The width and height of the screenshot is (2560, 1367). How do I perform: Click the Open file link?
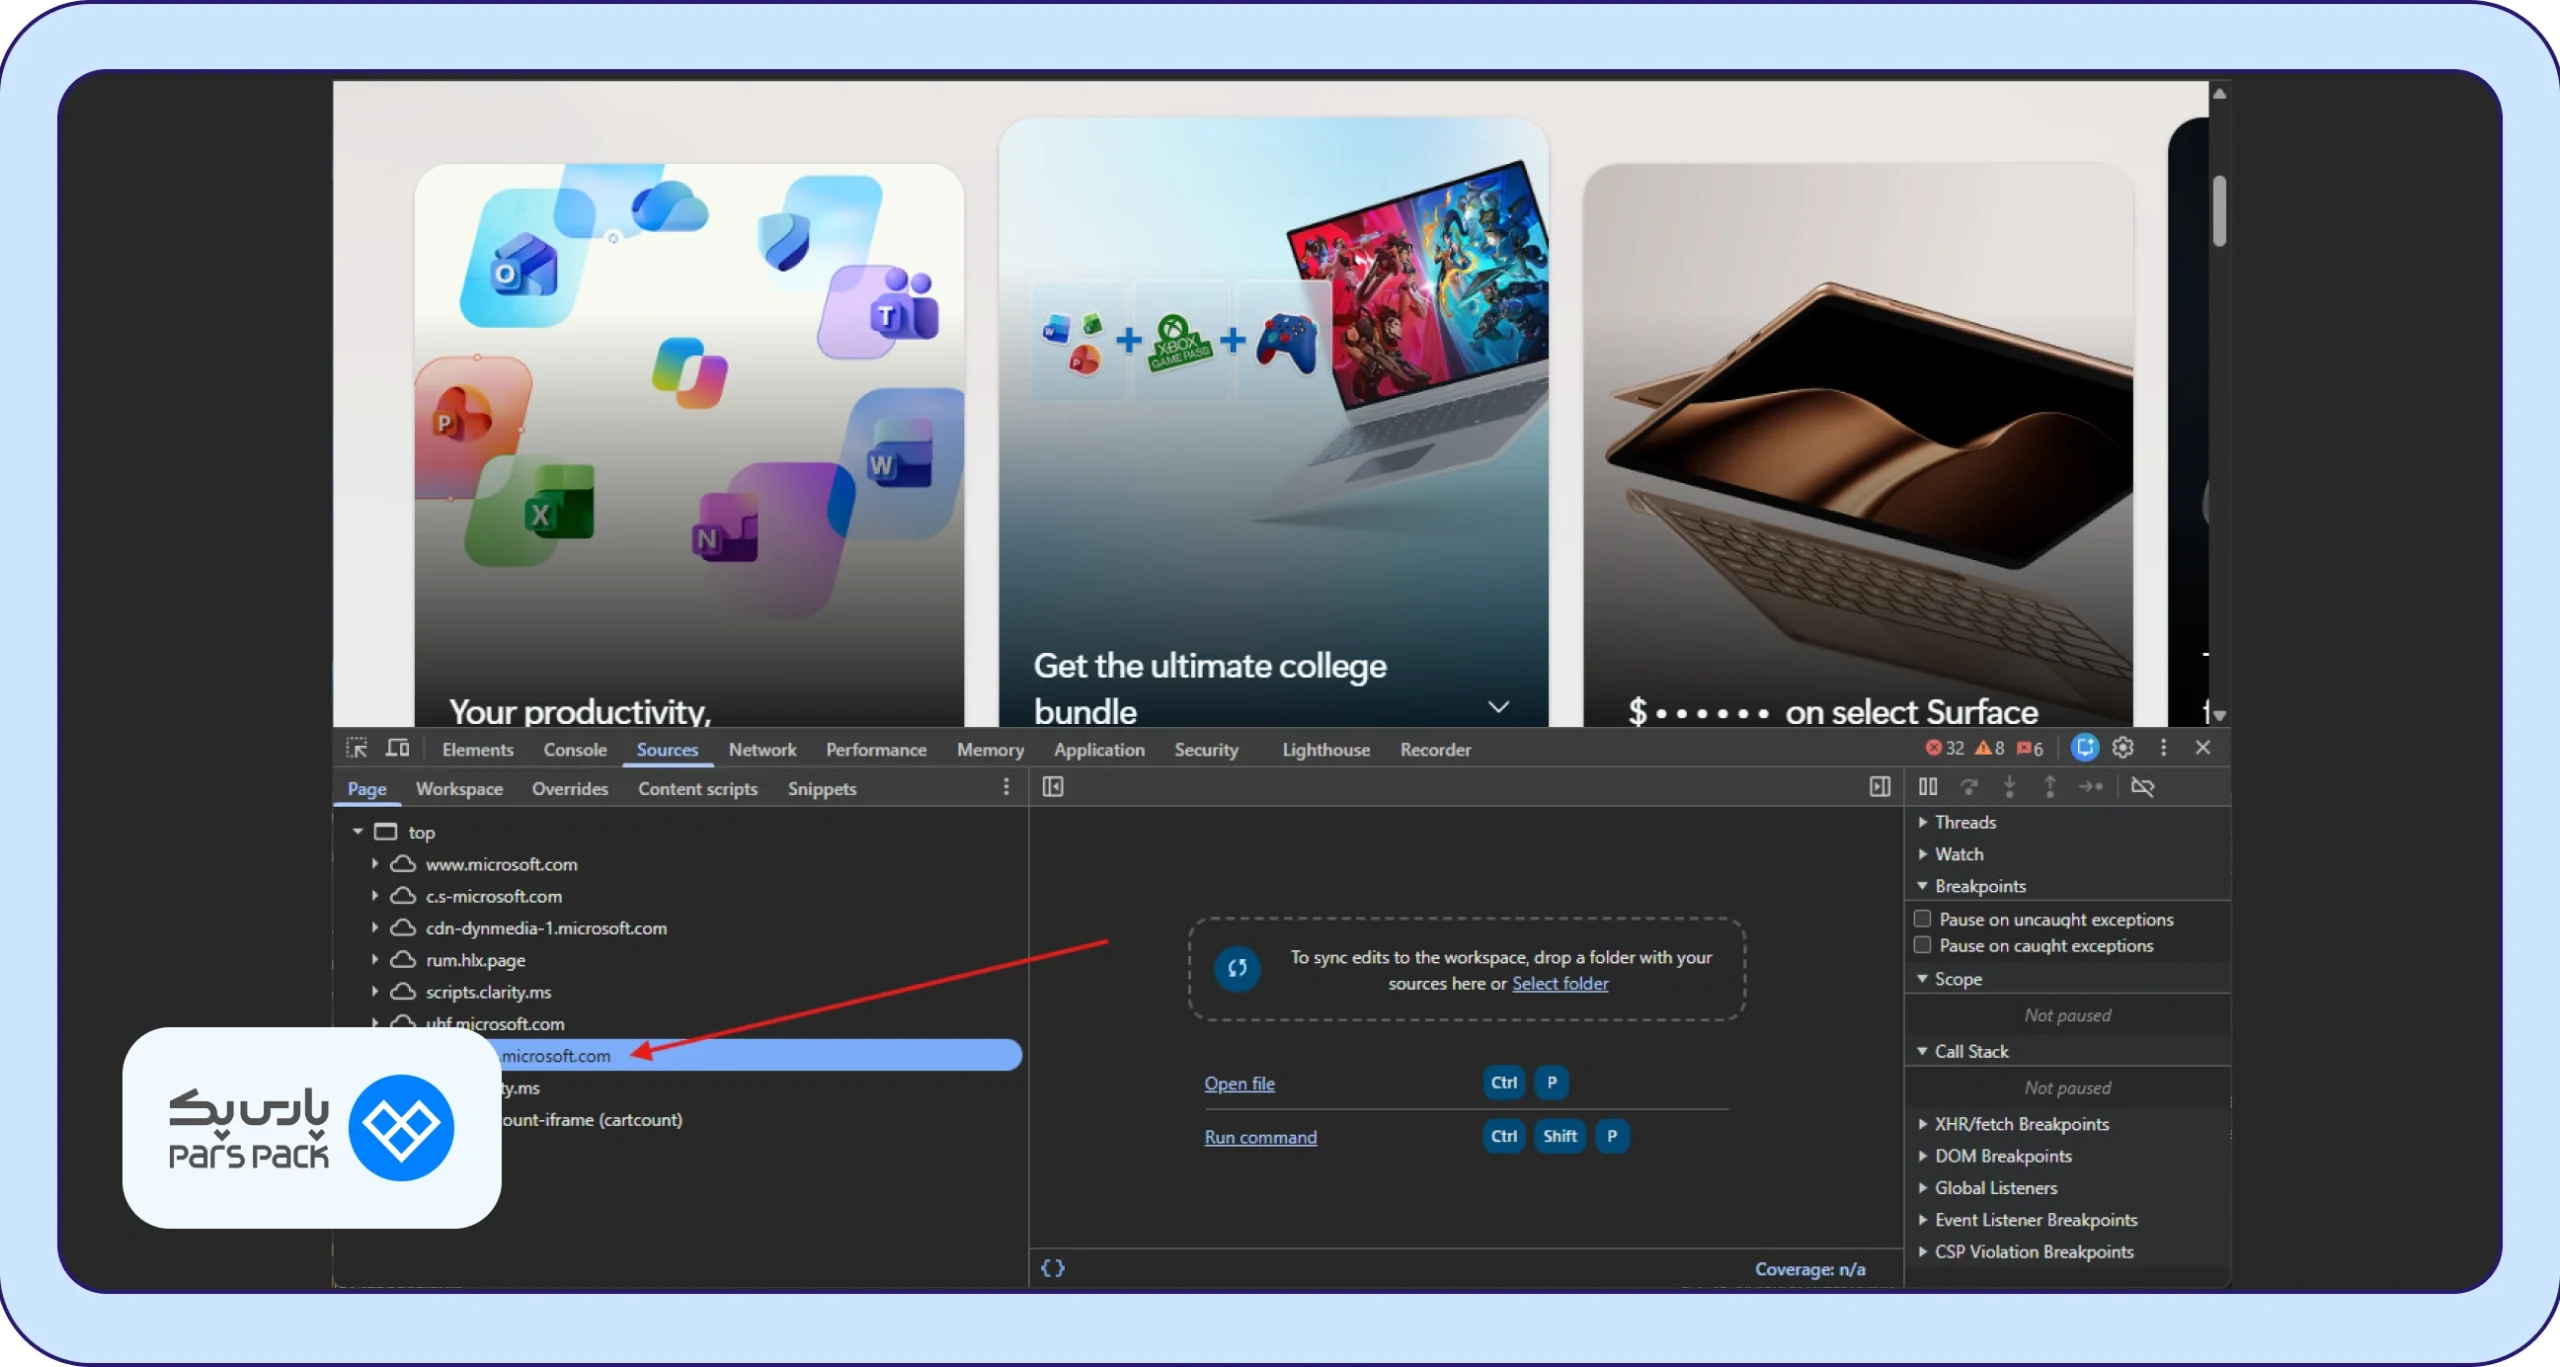point(1239,1083)
